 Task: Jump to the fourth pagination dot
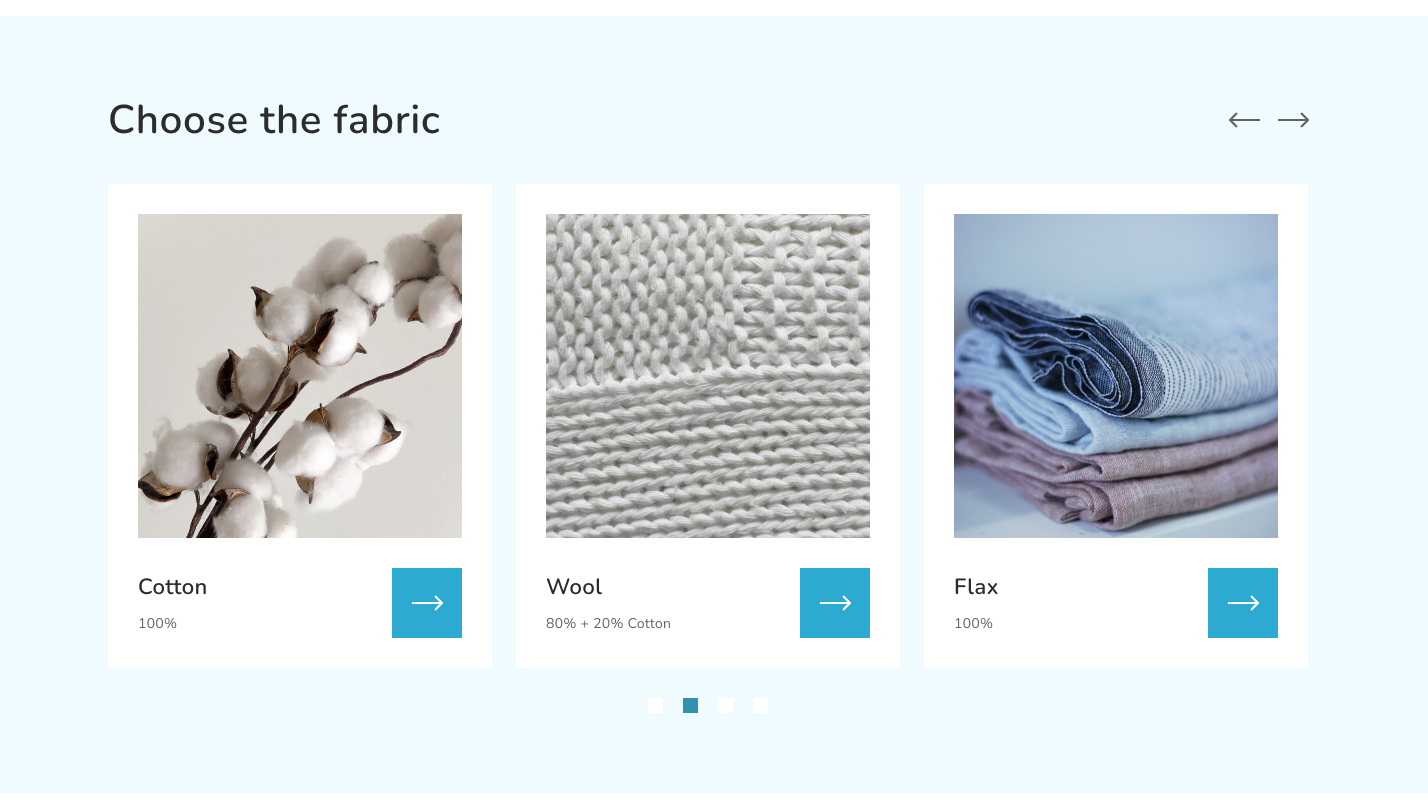click(x=760, y=706)
